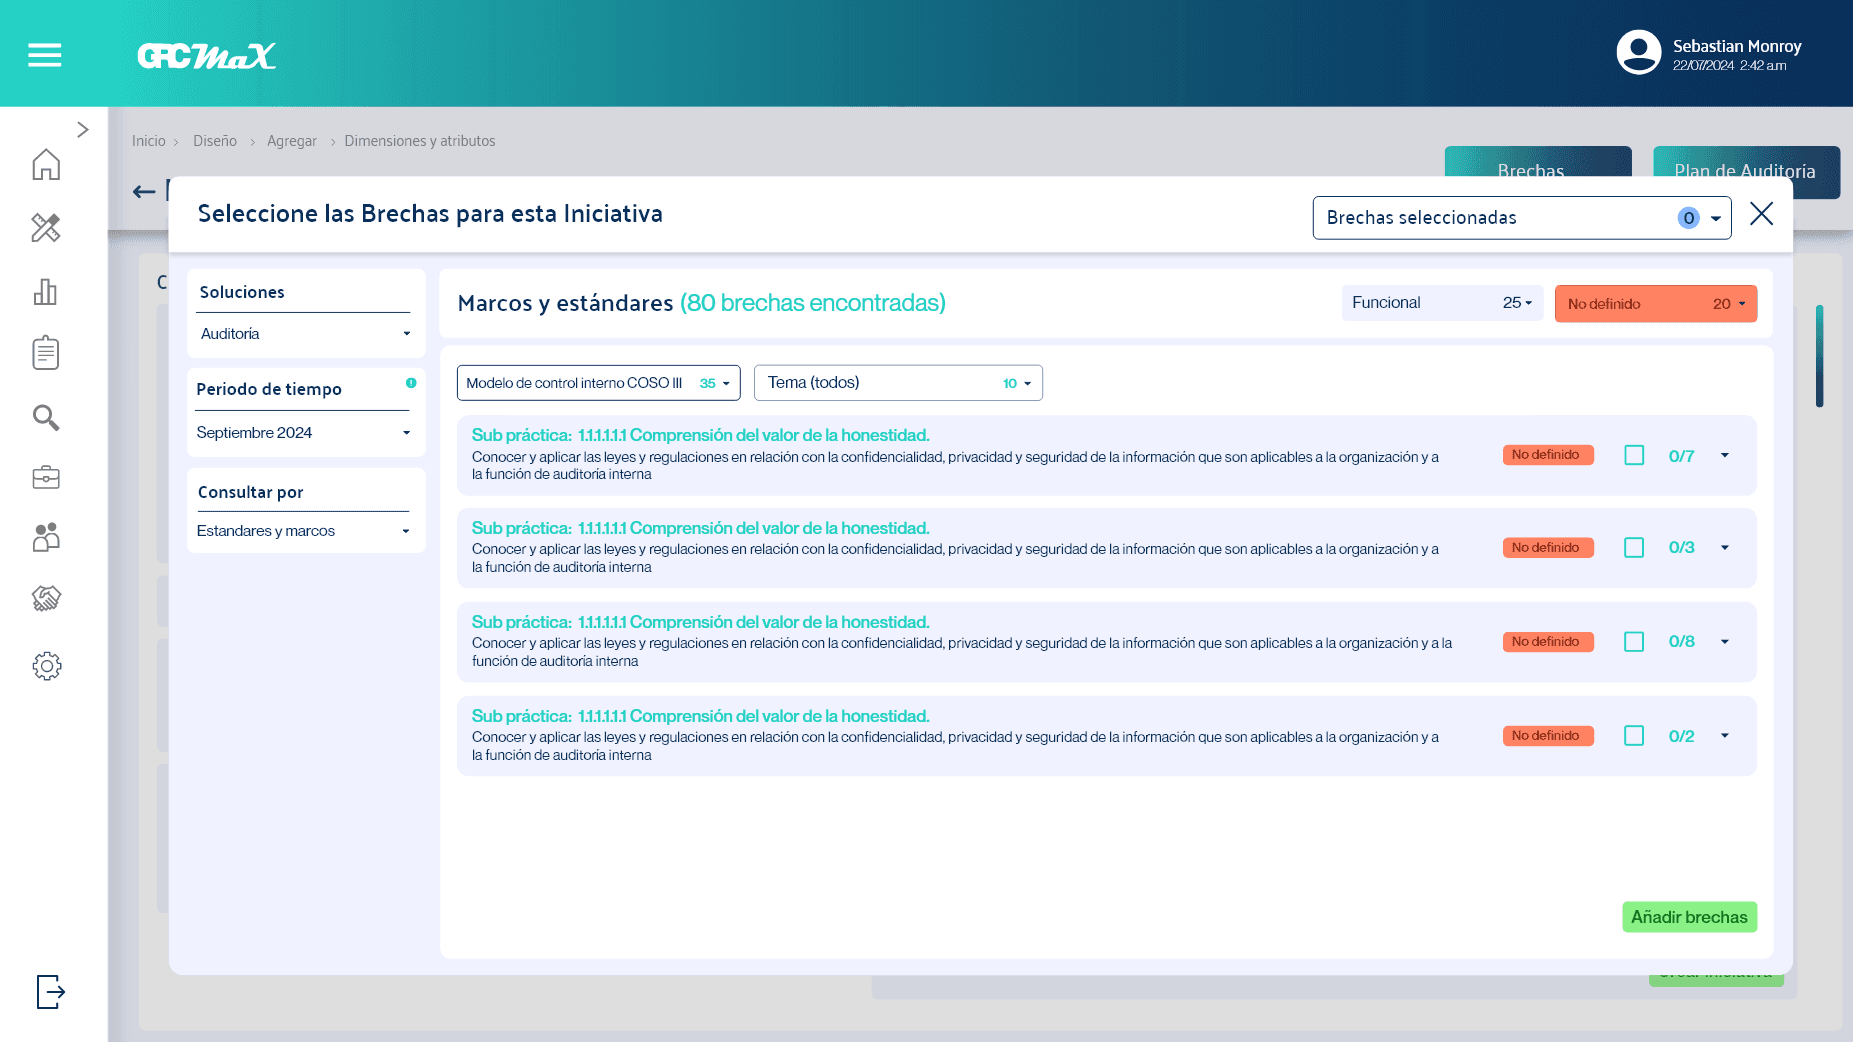Click the magnifying glass search icon
1853x1042 pixels.
[x=46, y=417]
